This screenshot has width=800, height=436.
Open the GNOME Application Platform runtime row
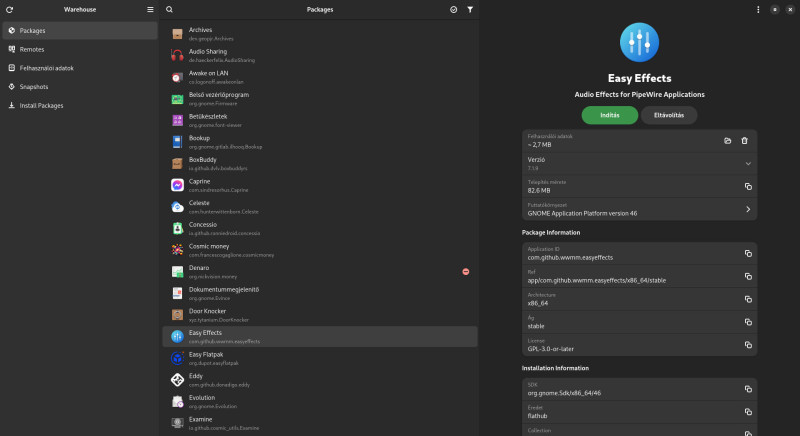point(639,210)
